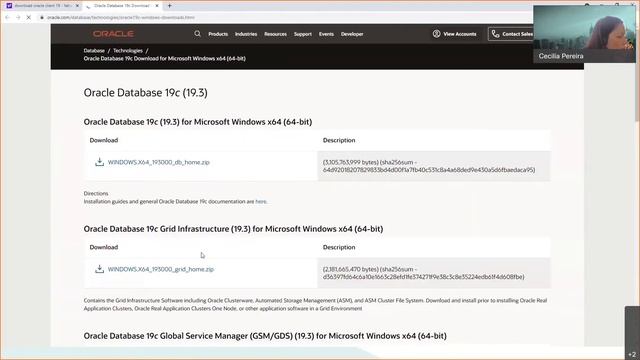The height and width of the screenshot is (360, 640).
Task: Click the Contact Sales button
Action: pyautogui.click(x=511, y=34)
